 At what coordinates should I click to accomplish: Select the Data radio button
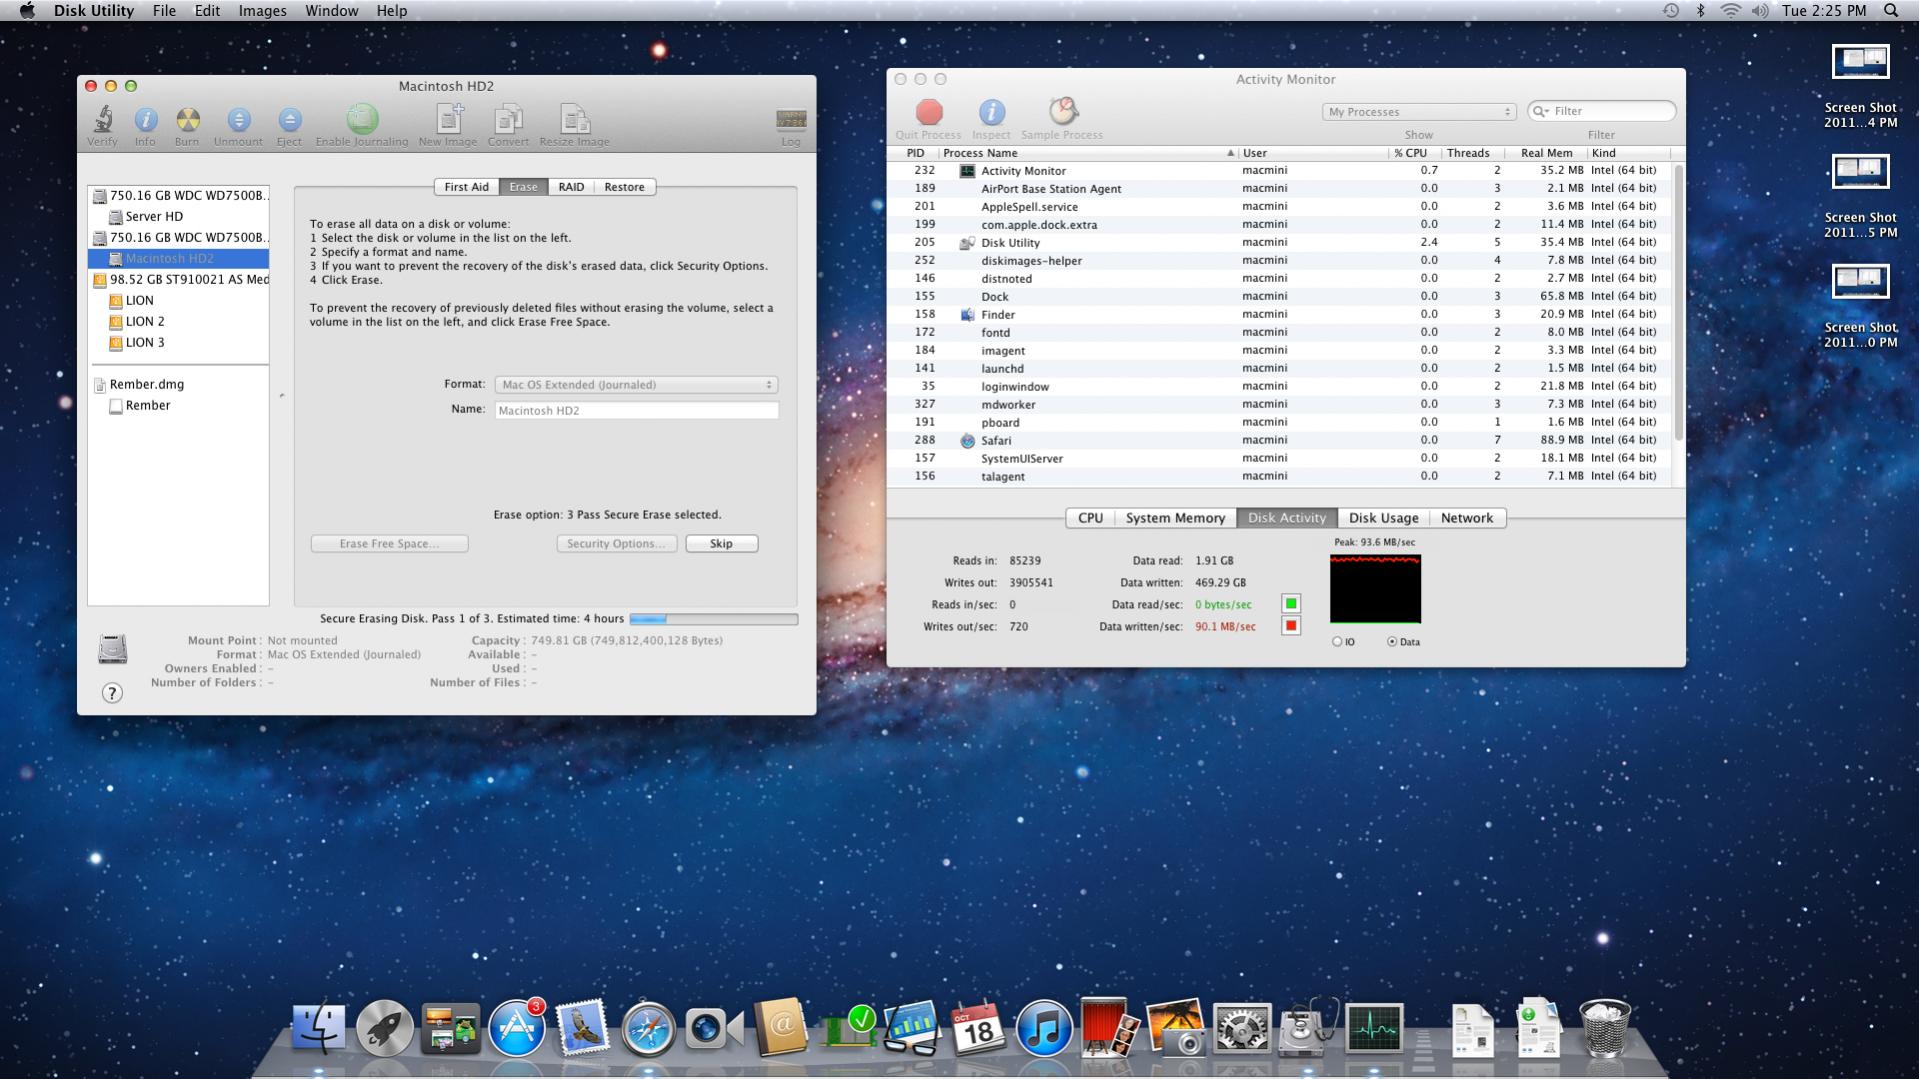[1392, 642]
